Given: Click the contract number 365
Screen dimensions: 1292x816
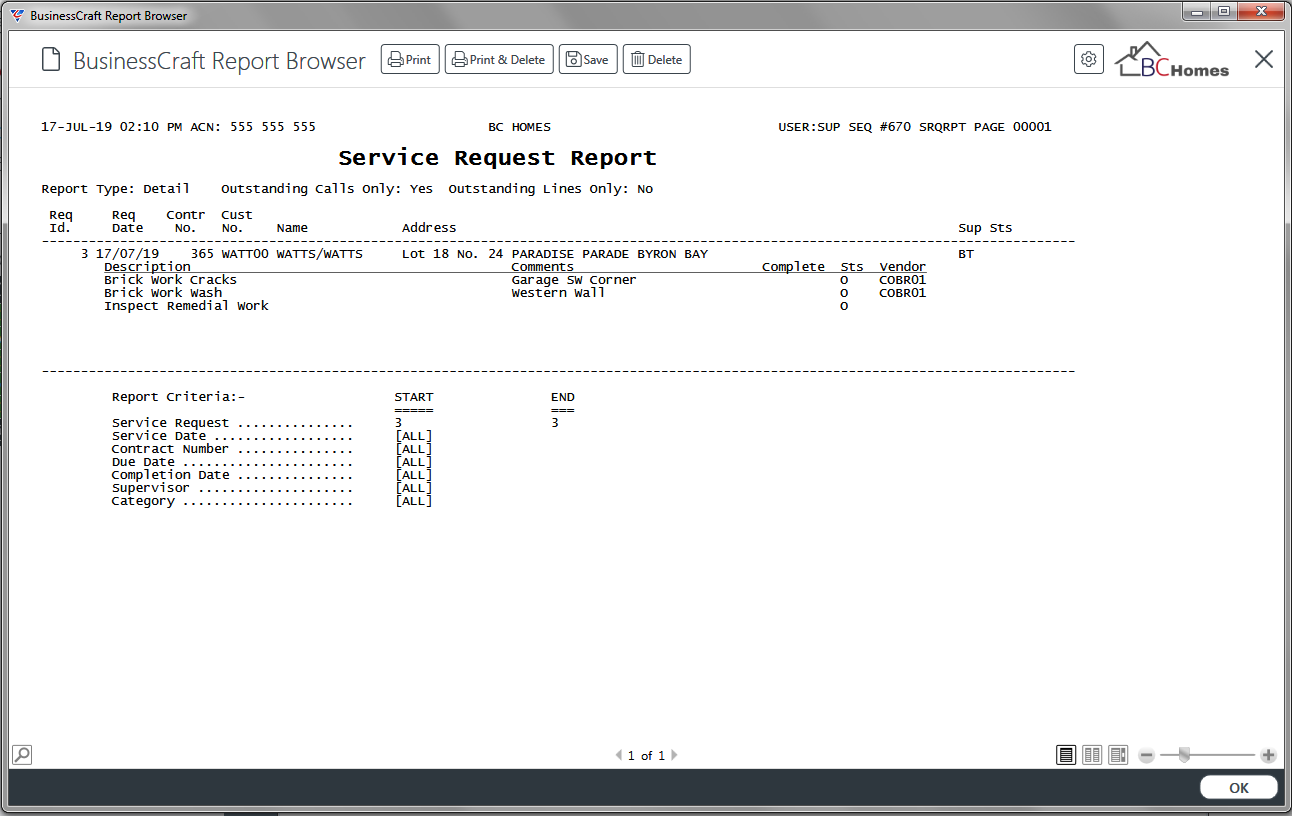Looking at the screenshot, I should coord(202,254).
